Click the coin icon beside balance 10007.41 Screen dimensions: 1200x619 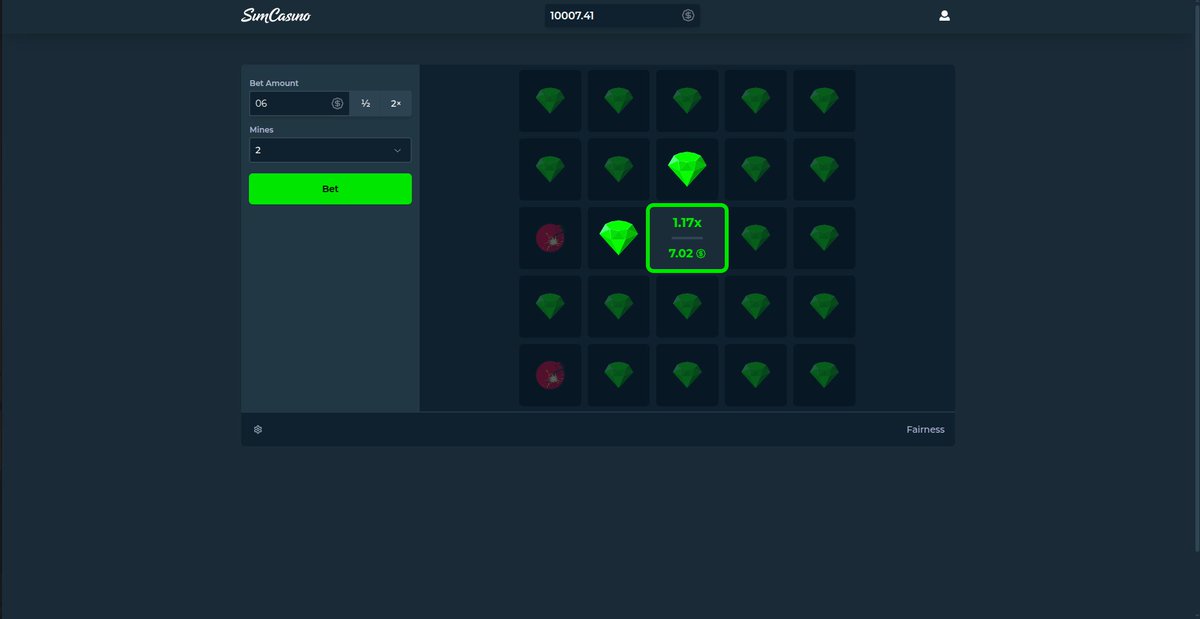tap(688, 16)
